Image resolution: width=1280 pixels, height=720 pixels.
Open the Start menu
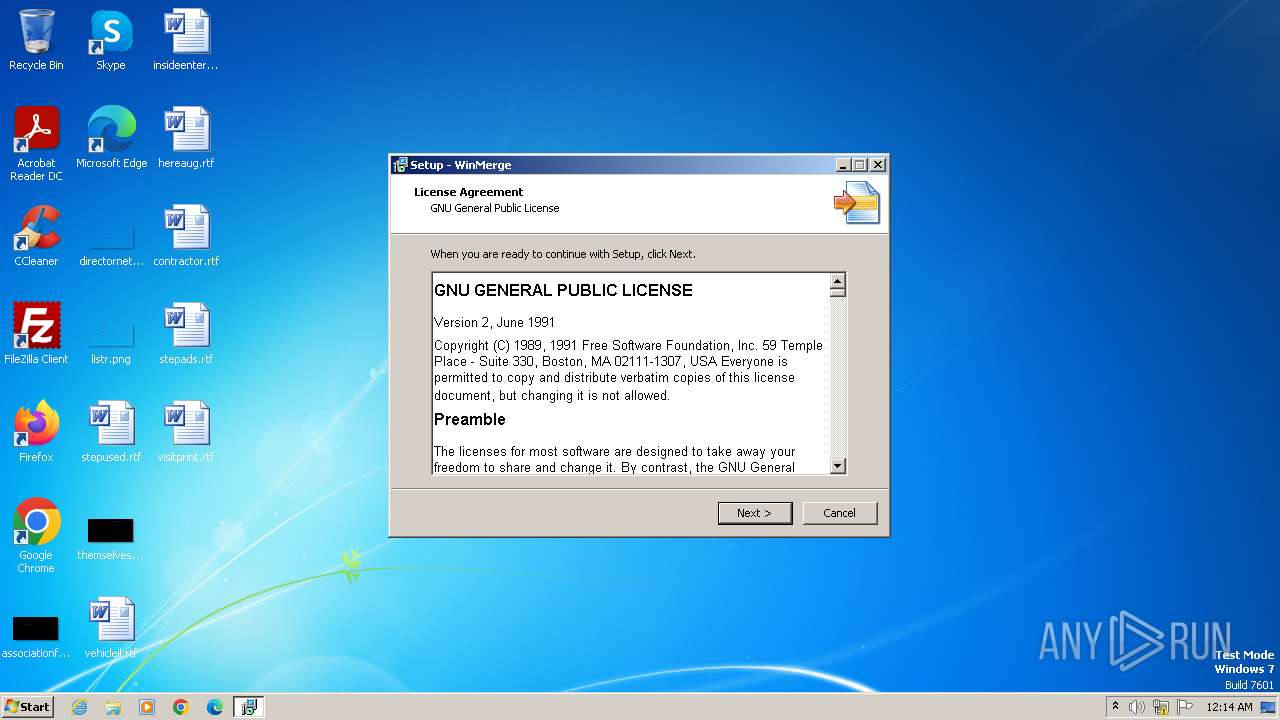[x=27, y=706]
